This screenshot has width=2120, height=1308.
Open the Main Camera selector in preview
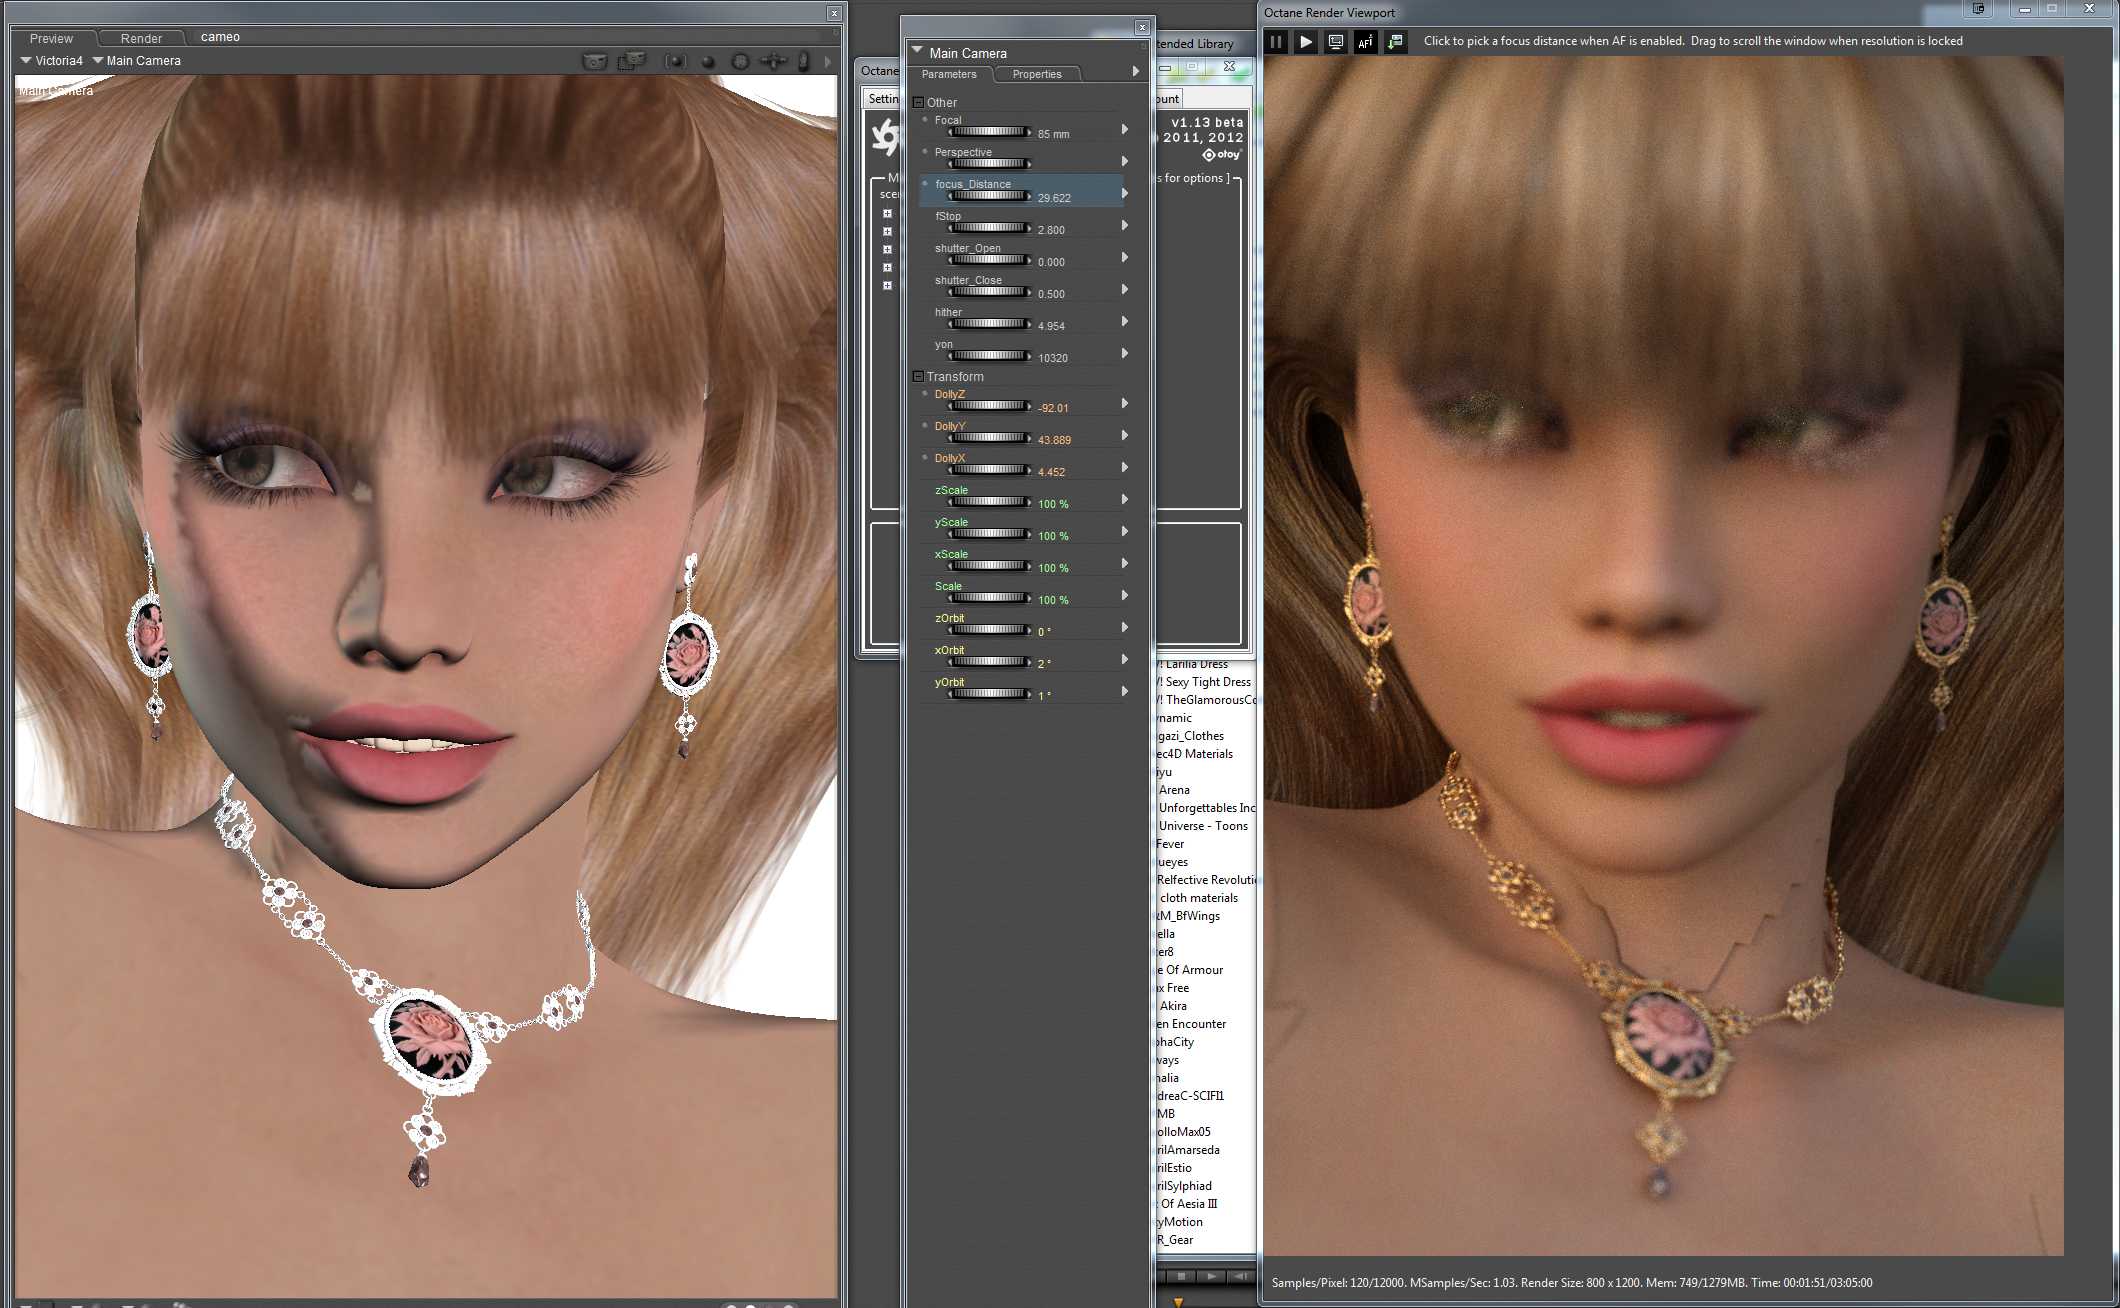[136, 61]
